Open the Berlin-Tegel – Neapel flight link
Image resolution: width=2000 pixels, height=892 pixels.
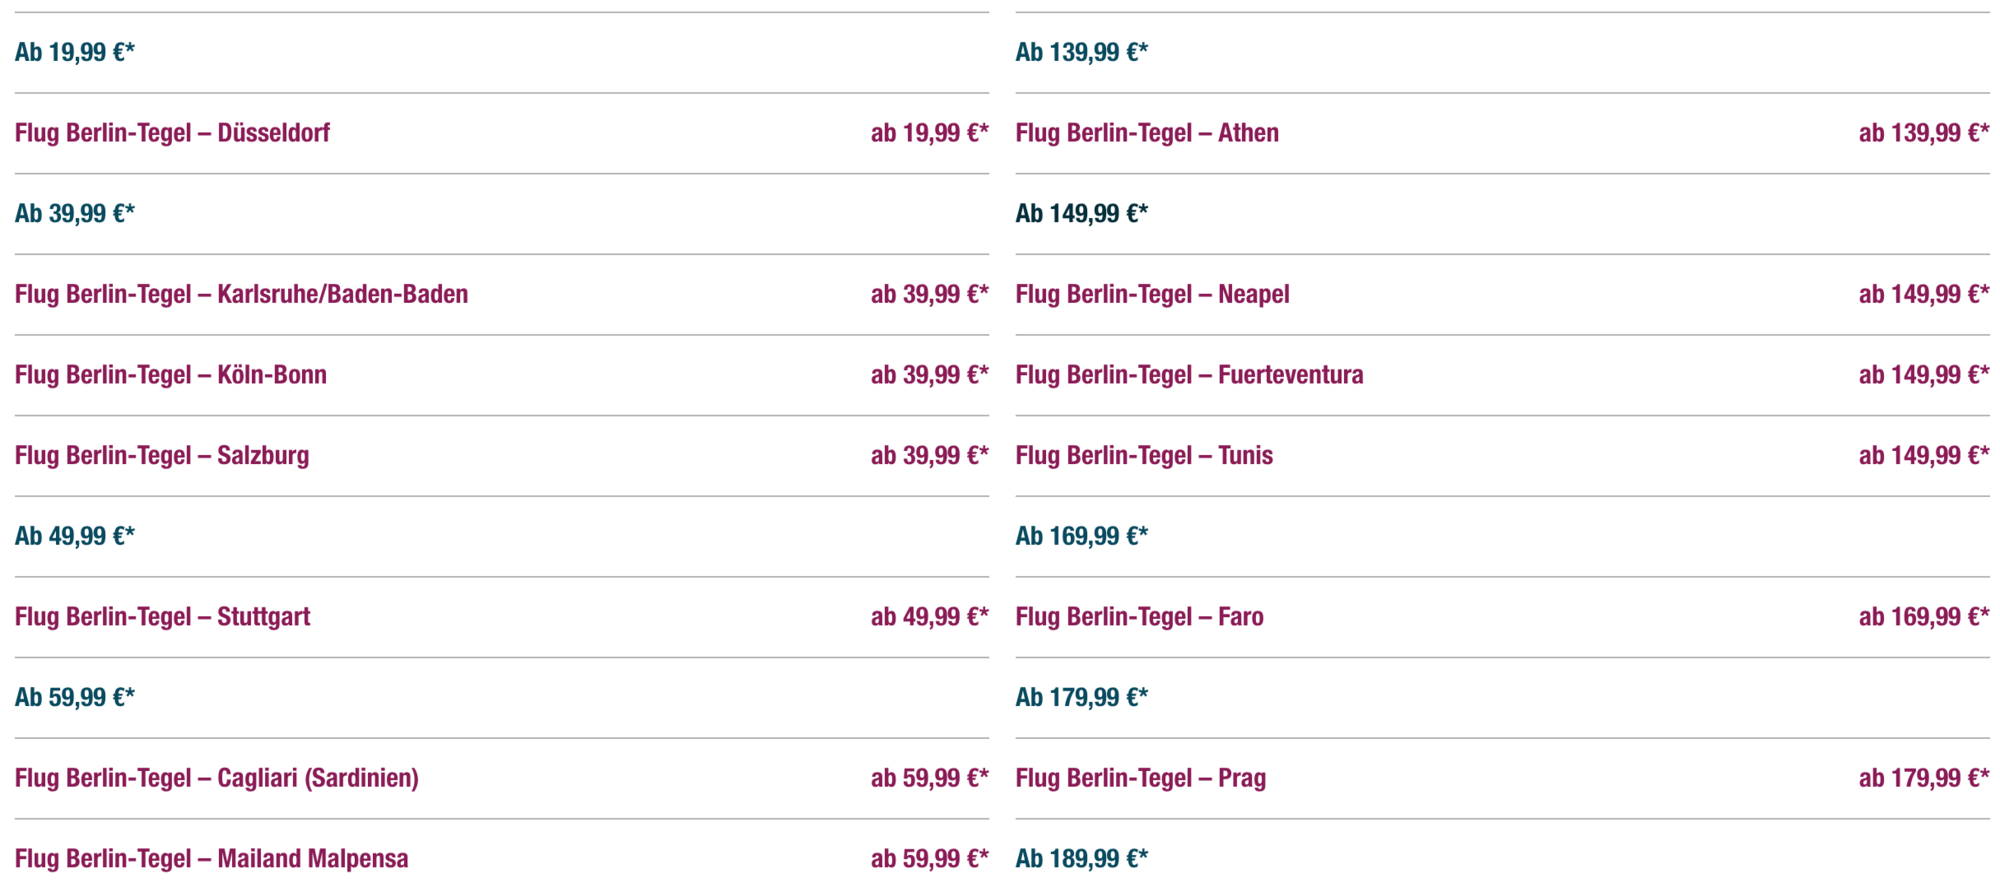[x=1152, y=294]
